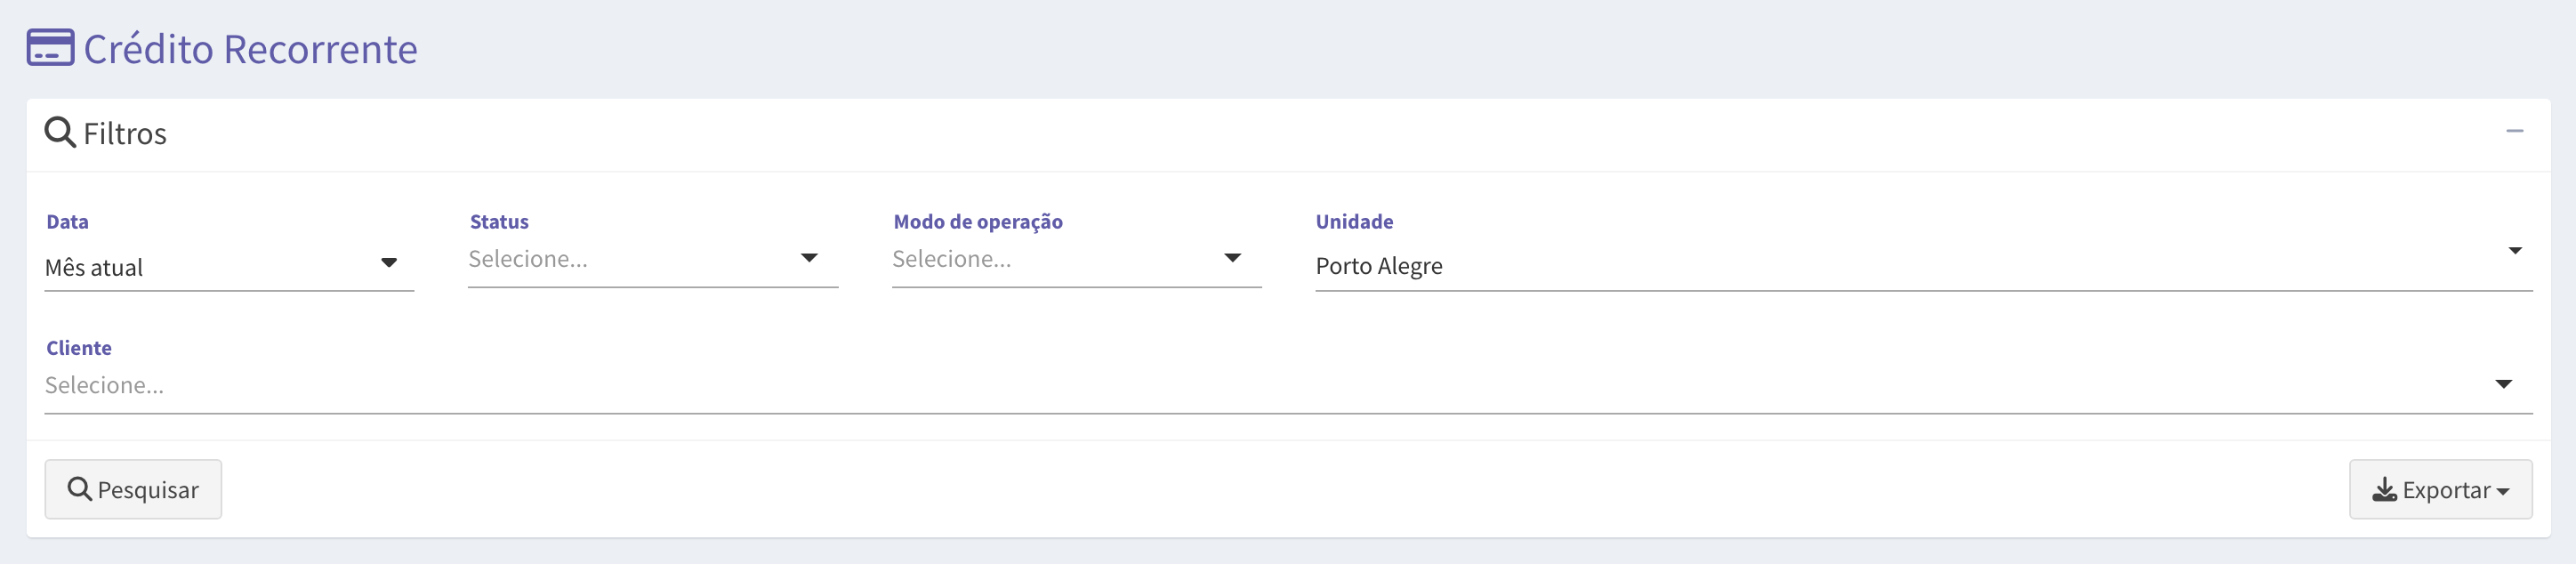This screenshot has height=564, width=2576.
Task: Open the Cliente dropdown
Action: [1288, 386]
